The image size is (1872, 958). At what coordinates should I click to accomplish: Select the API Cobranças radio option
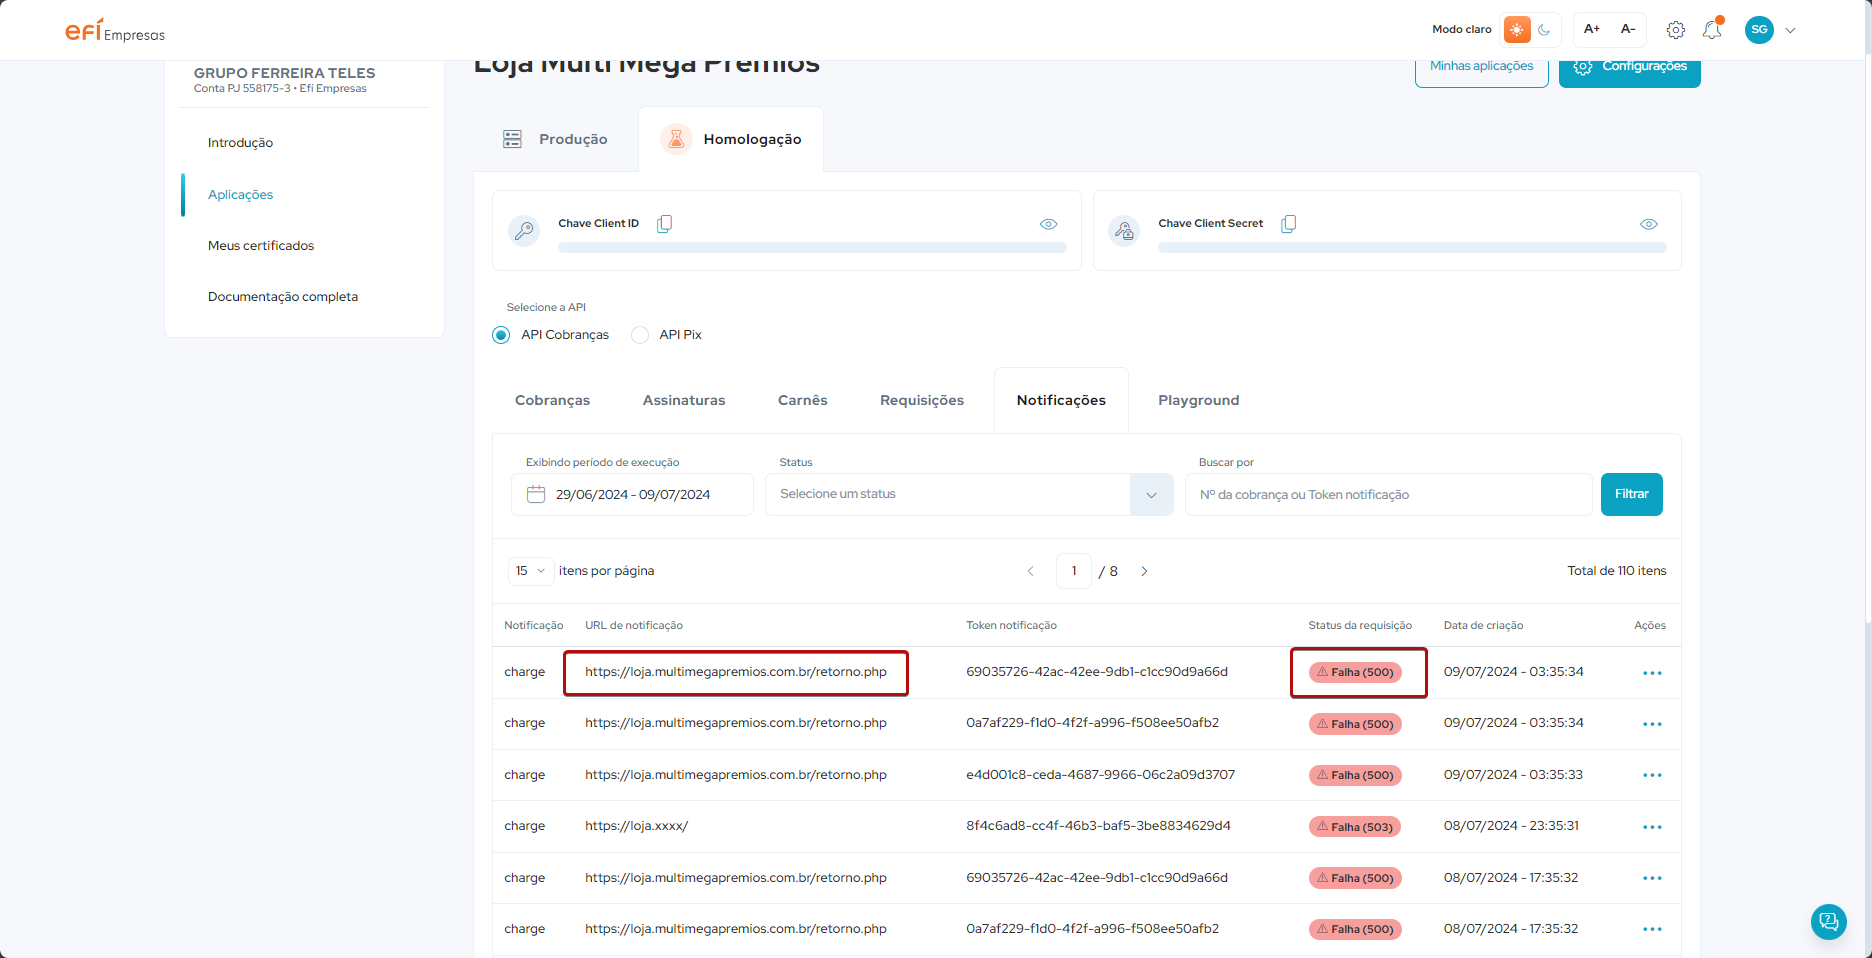coord(501,335)
